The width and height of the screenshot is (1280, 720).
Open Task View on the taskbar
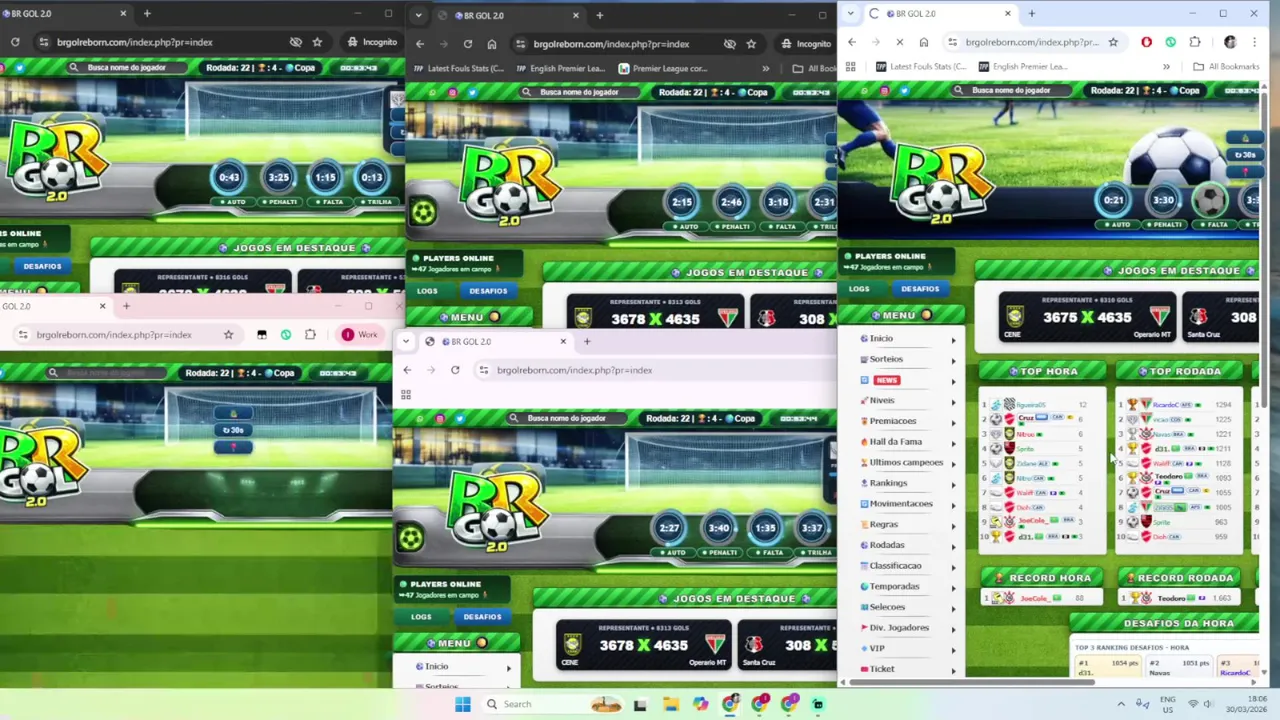tap(640, 704)
